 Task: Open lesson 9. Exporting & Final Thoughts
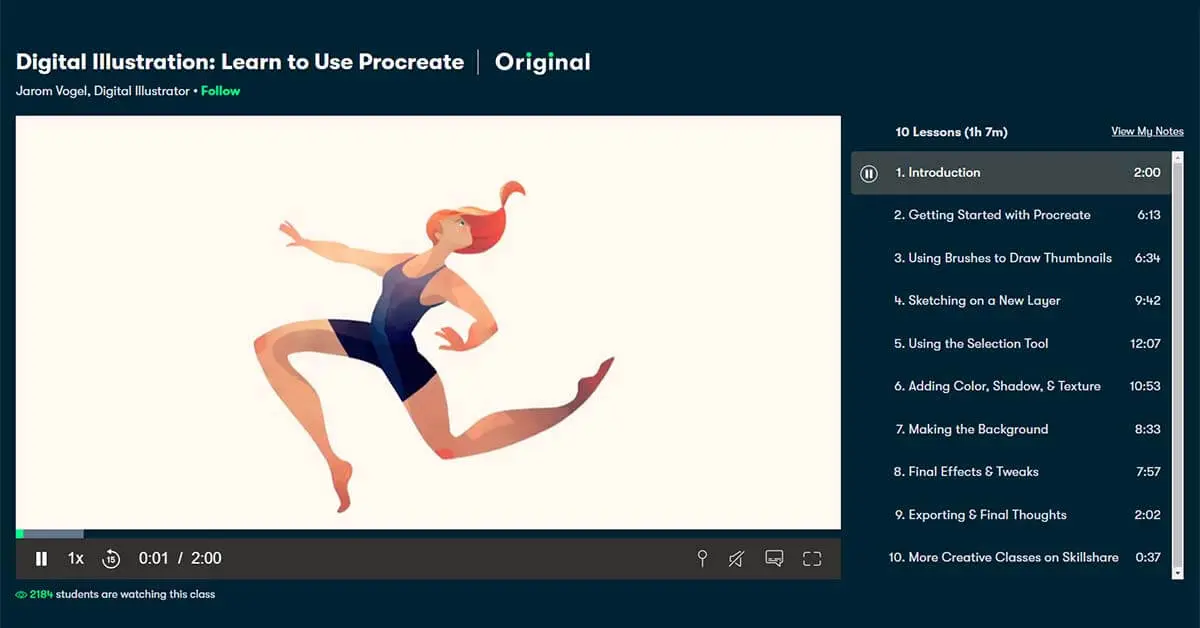tap(1010, 515)
